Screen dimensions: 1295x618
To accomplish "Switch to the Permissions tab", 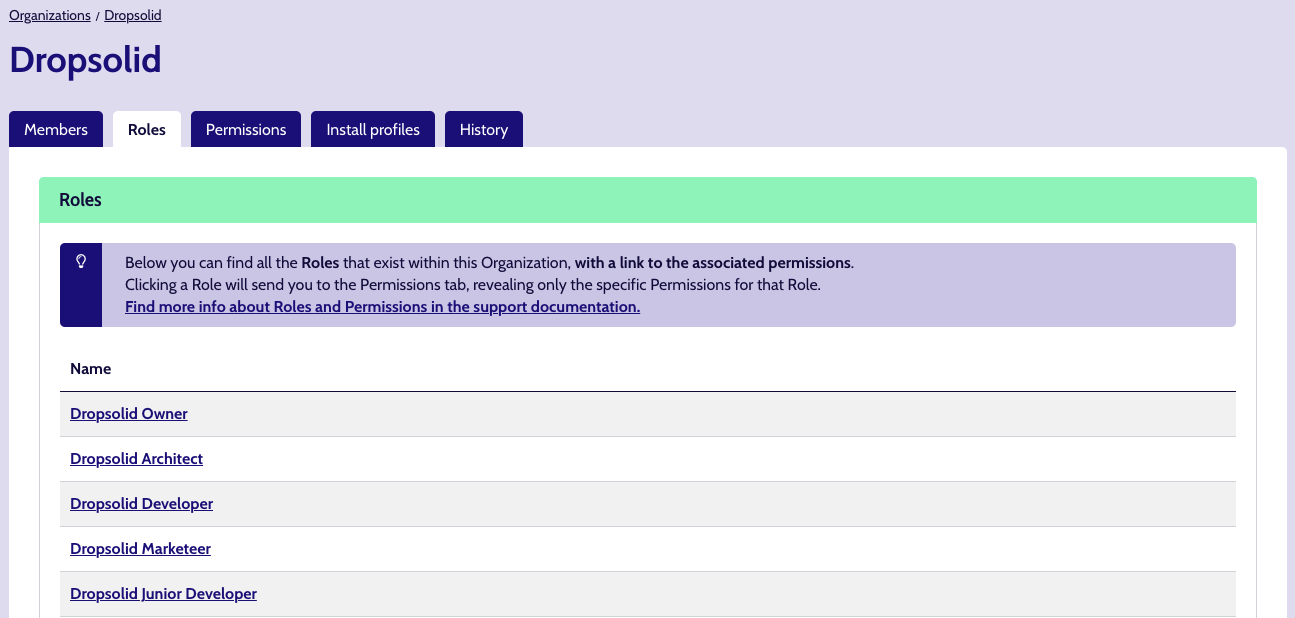I will pyautogui.click(x=246, y=129).
